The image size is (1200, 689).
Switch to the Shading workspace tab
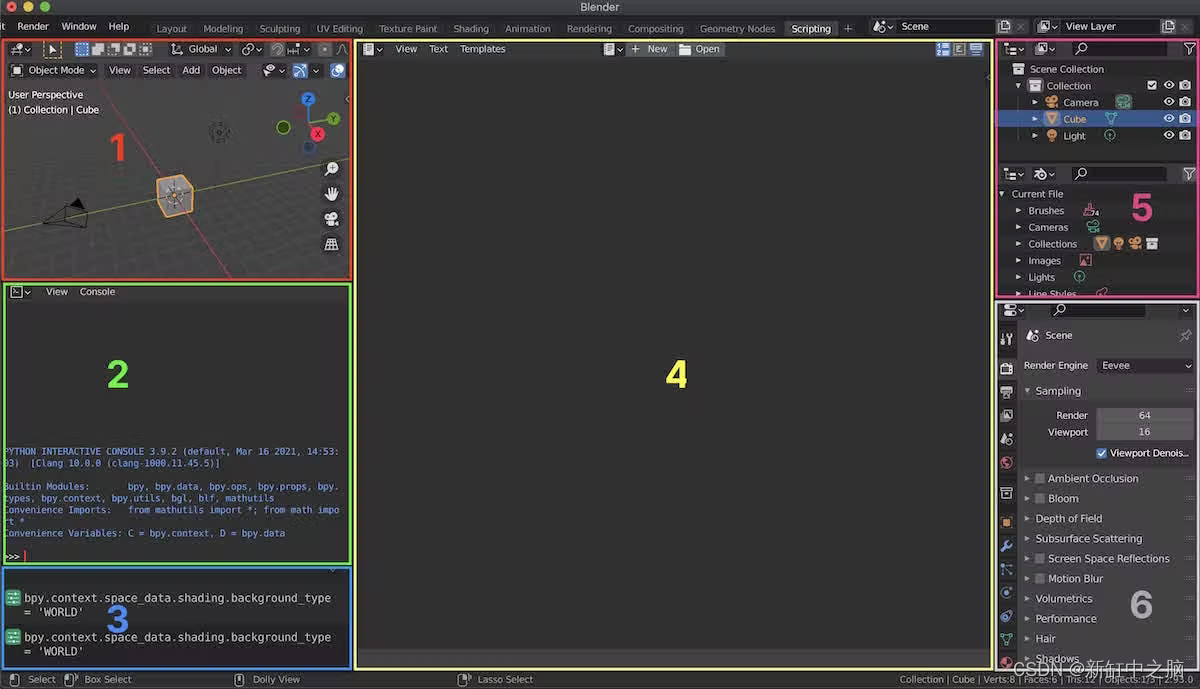click(471, 28)
